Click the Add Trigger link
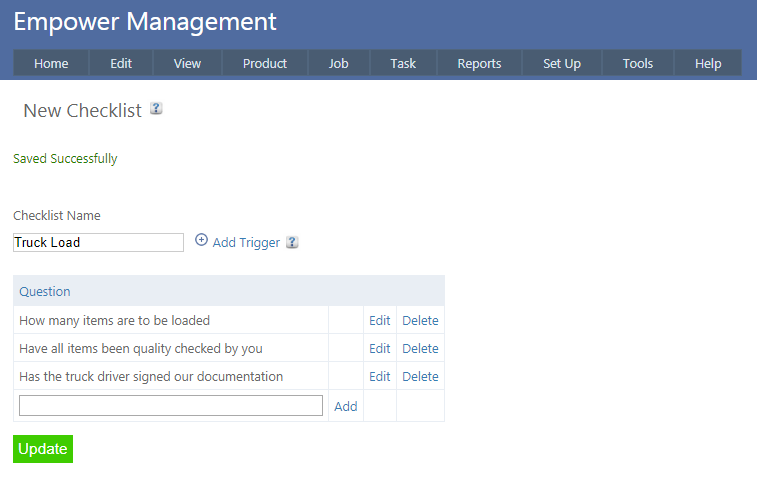The image size is (757, 477). pos(246,242)
